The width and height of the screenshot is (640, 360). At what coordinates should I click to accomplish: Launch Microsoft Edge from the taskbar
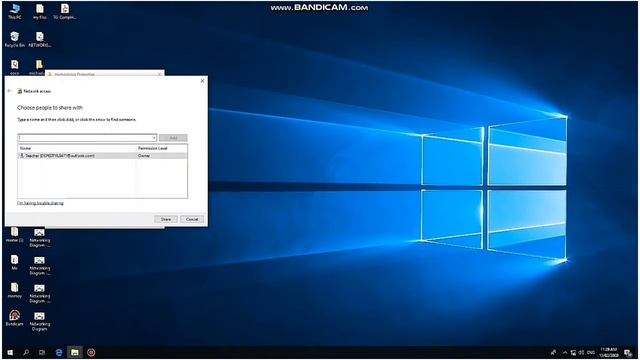click(59, 352)
